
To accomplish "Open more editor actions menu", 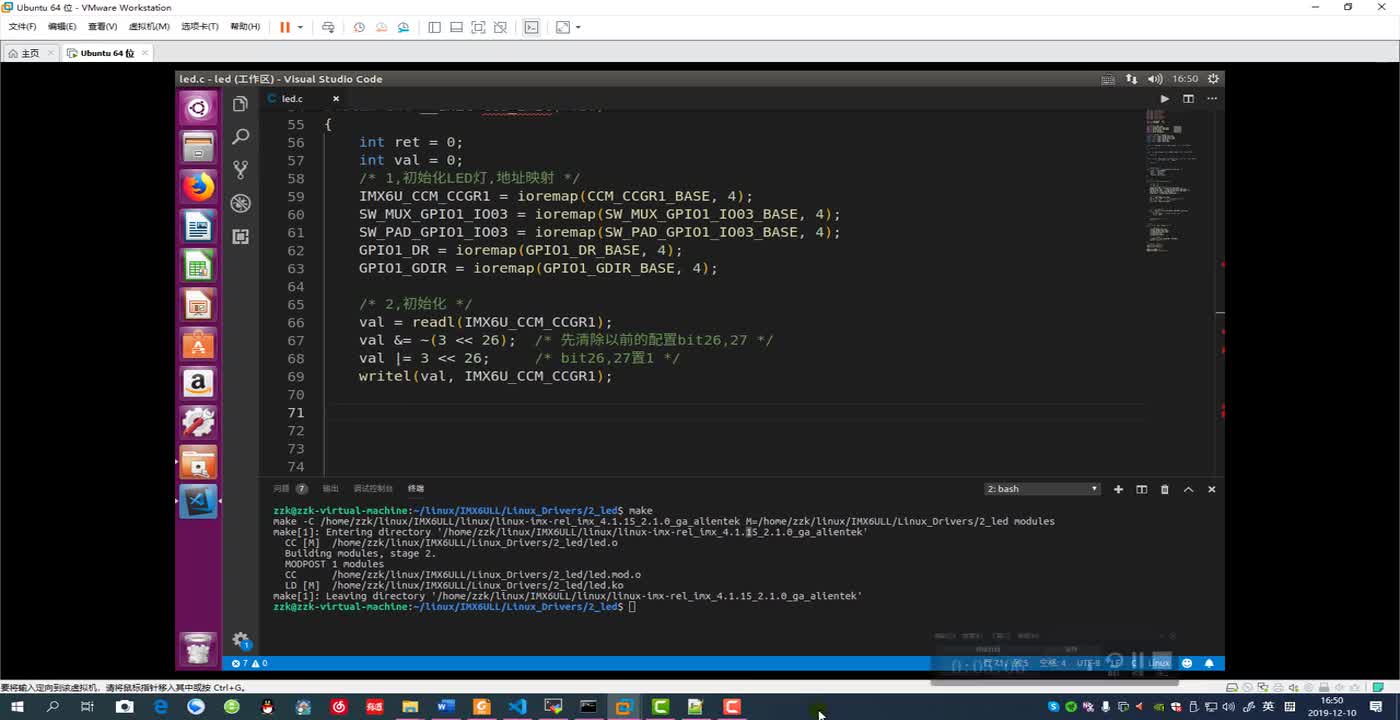I will (x=1212, y=99).
